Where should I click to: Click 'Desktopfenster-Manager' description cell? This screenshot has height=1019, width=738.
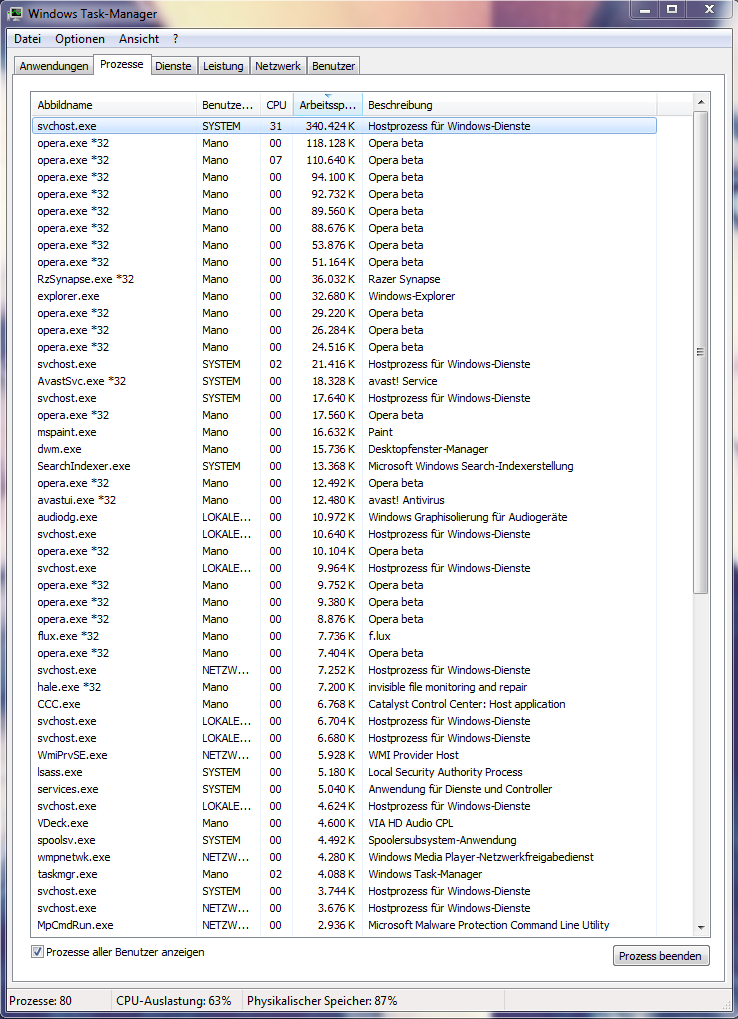tap(428, 449)
